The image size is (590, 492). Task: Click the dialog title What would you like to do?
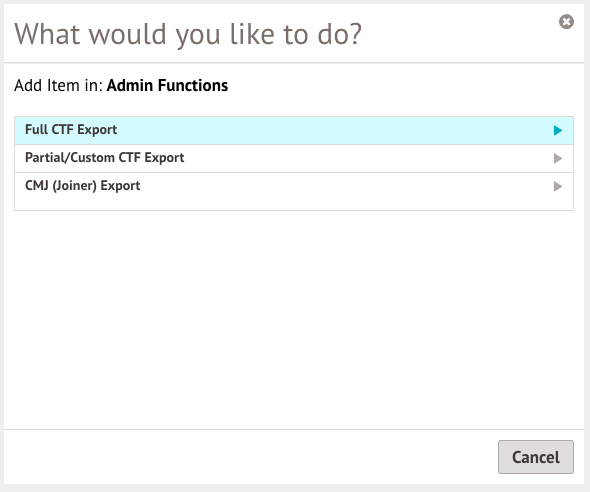(188, 34)
